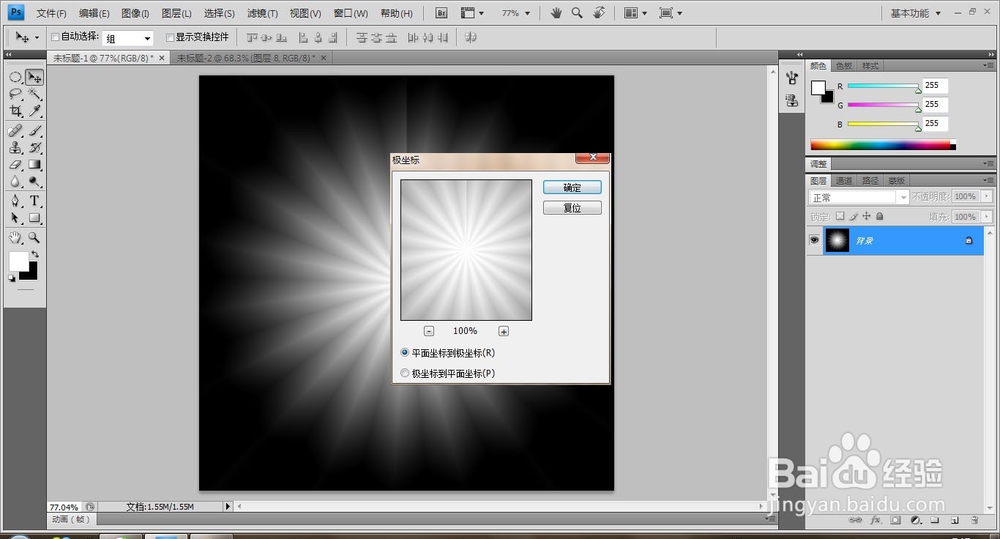Click the Background layer thumbnail

tap(837, 240)
